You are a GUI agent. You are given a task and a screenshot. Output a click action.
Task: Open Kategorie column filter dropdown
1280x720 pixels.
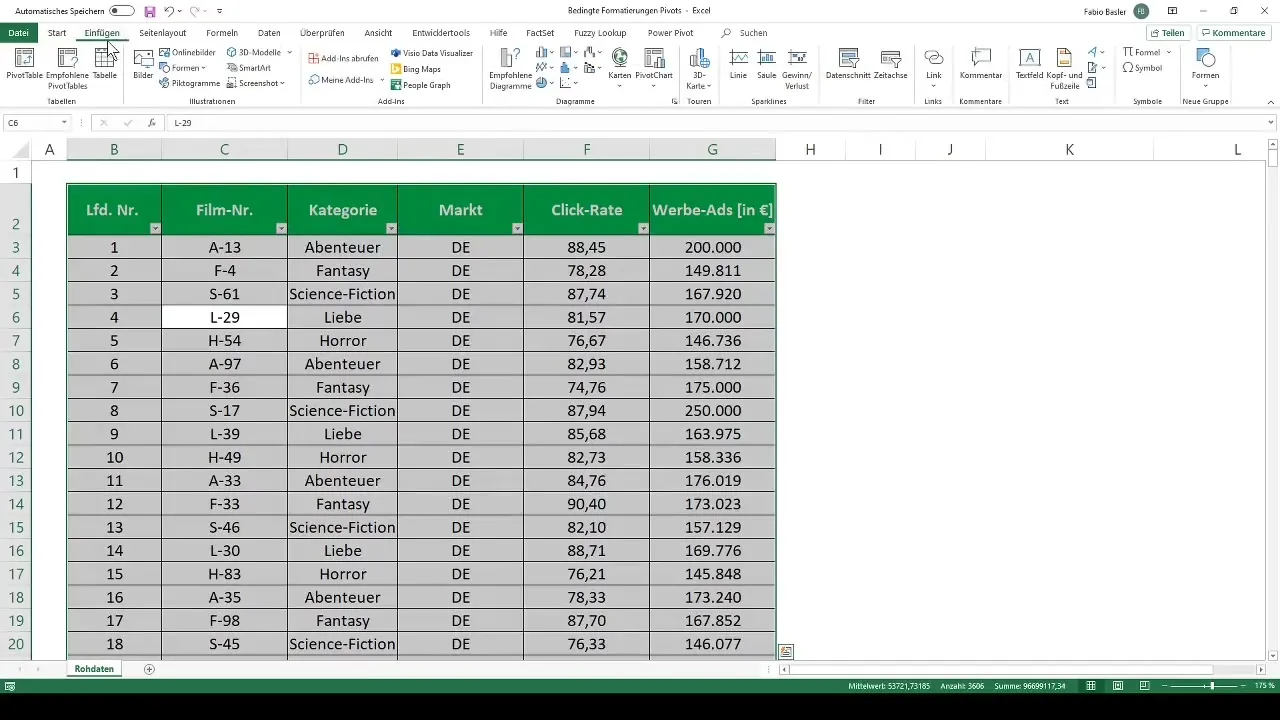[x=390, y=228]
